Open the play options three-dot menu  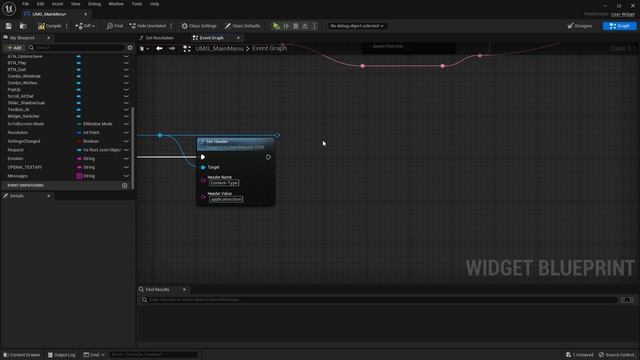pyautogui.click(x=314, y=26)
